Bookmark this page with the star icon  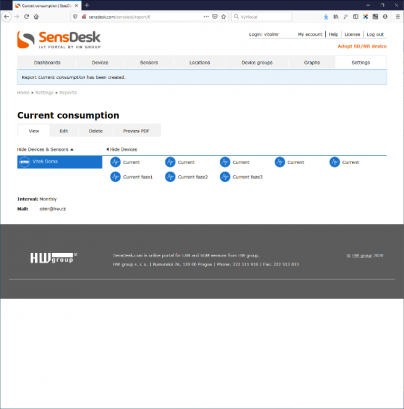point(224,17)
